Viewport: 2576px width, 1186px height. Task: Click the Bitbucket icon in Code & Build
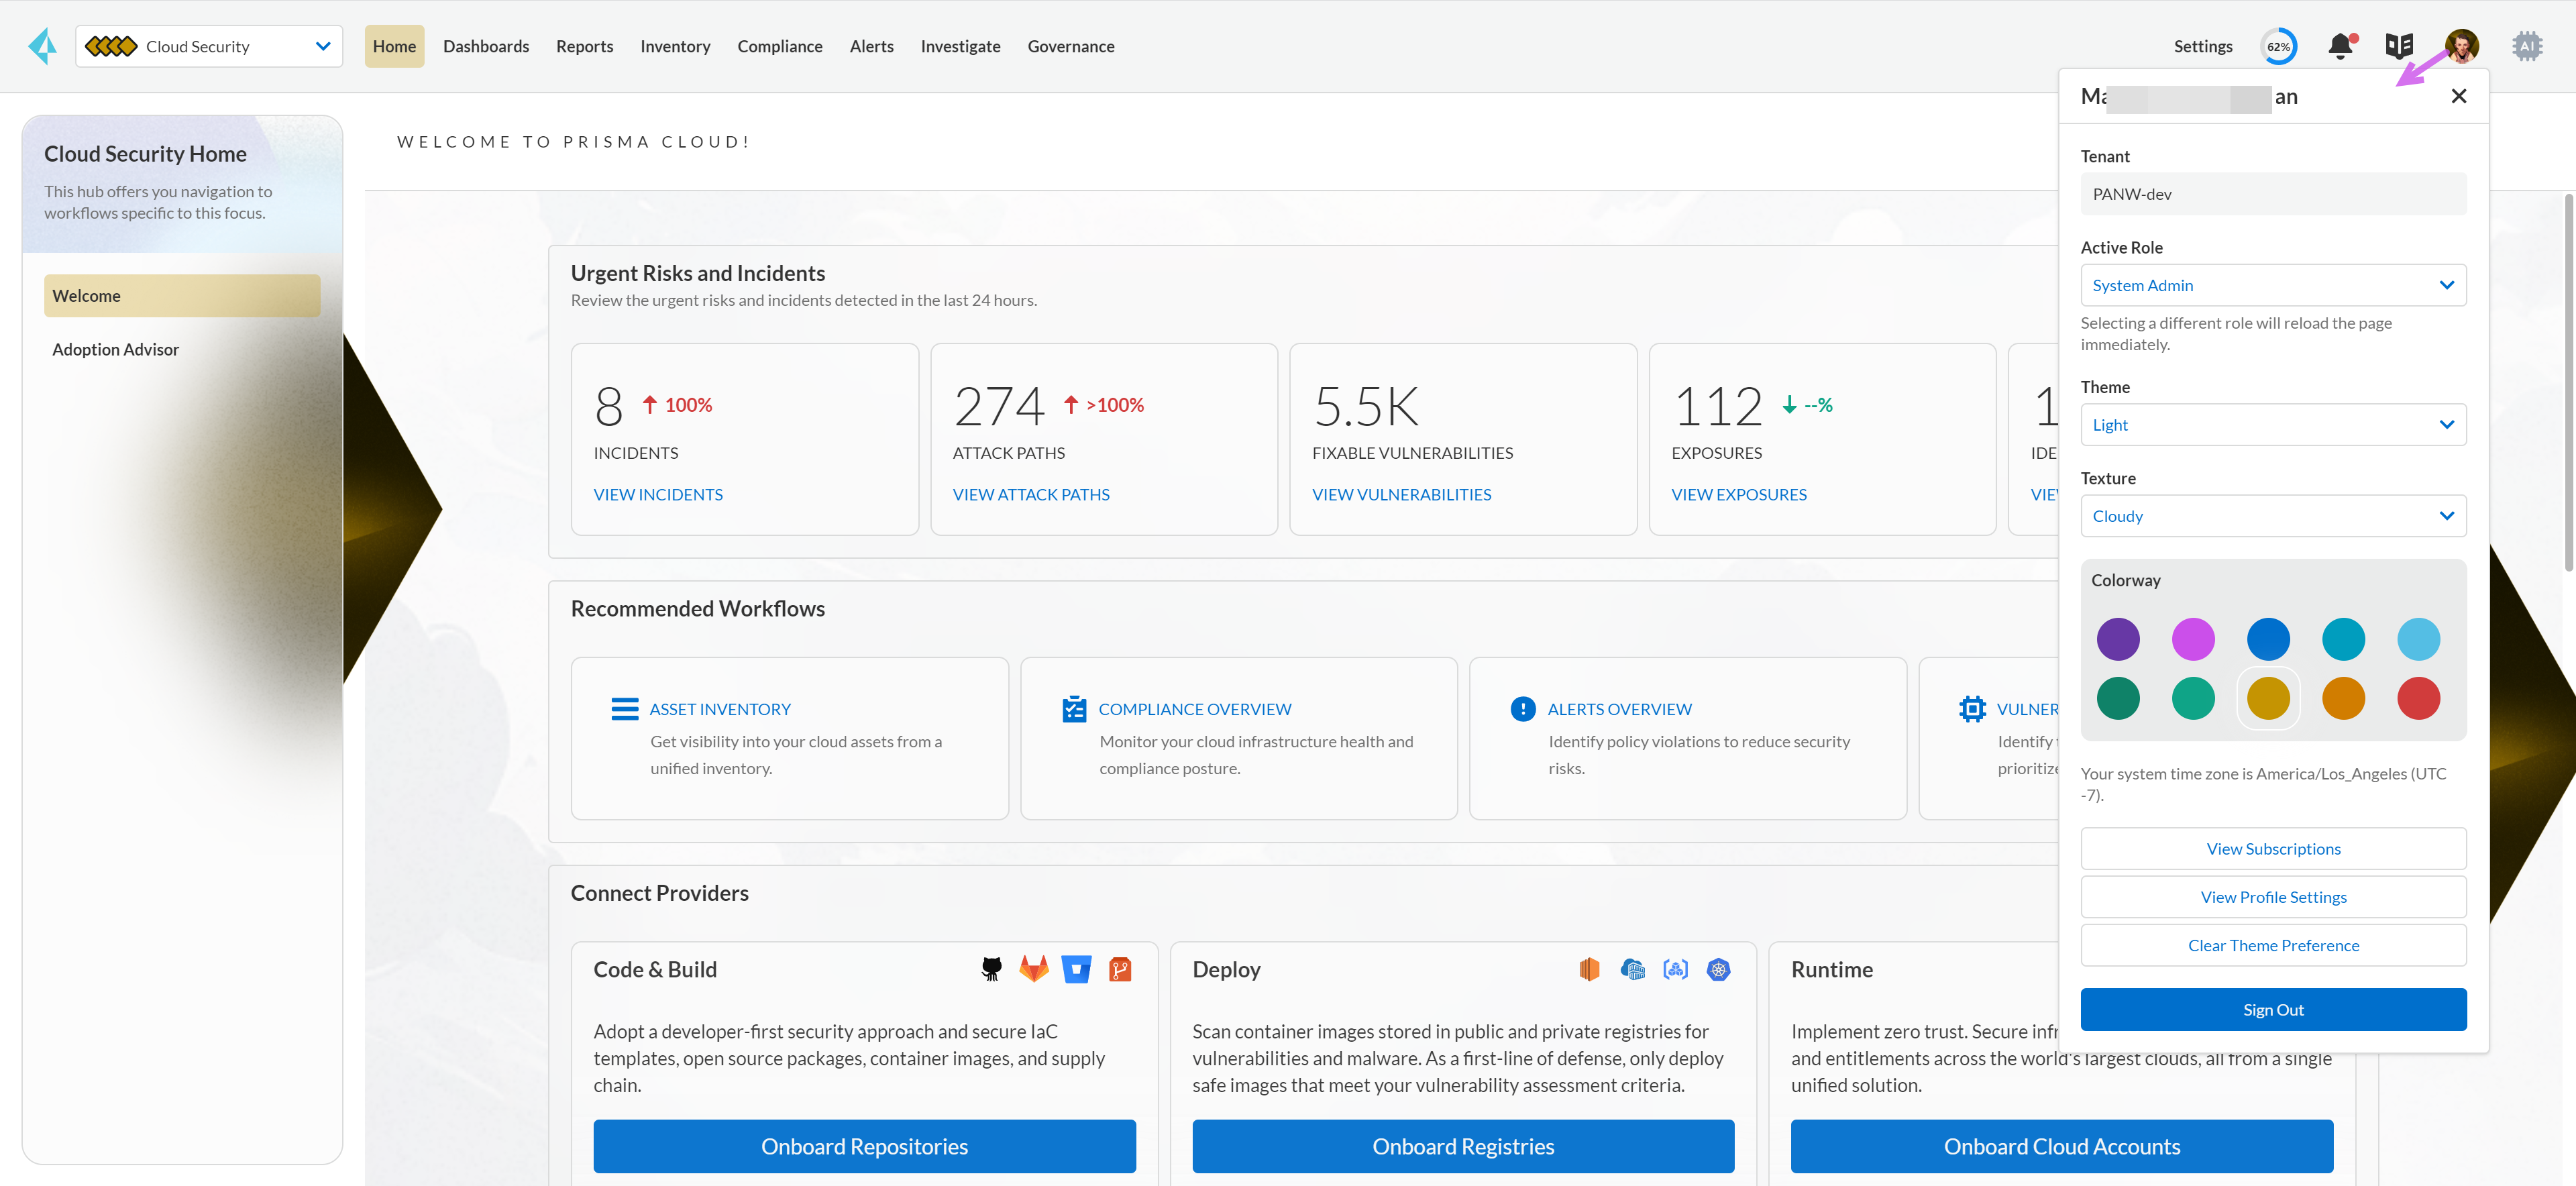pos(1077,969)
